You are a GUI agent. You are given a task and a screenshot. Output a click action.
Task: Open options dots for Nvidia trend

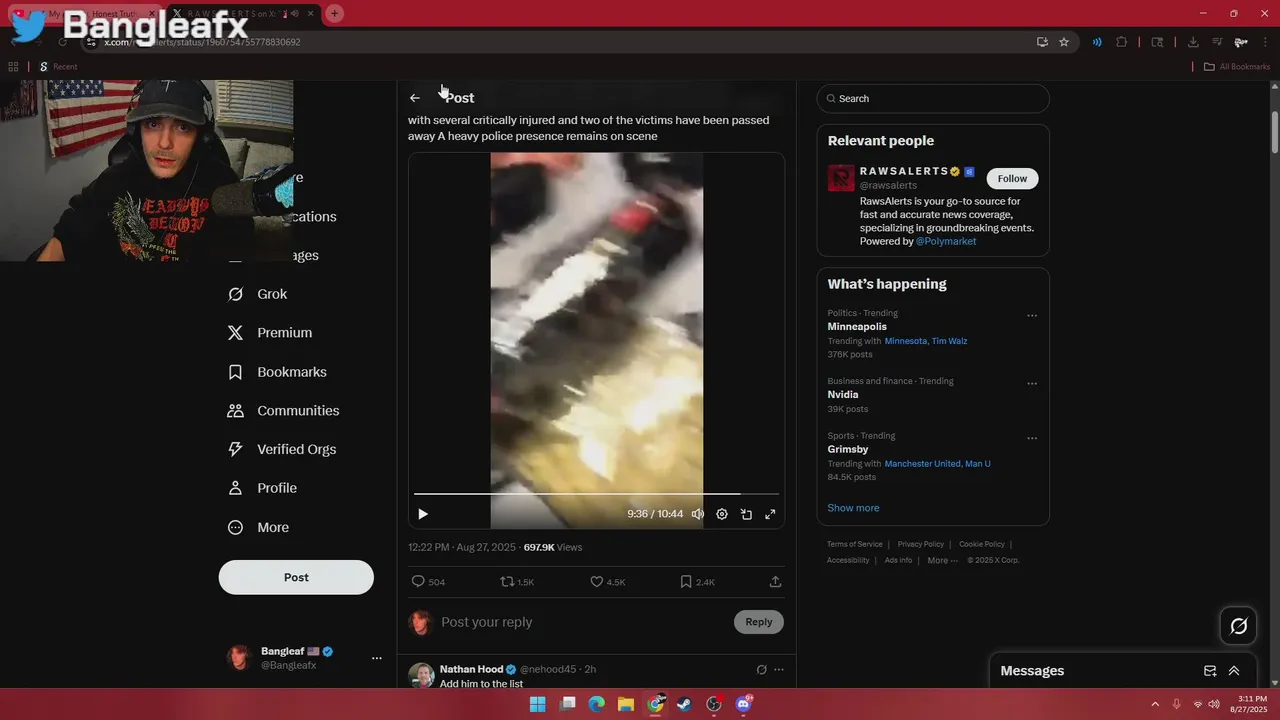pyautogui.click(x=1032, y=384)
